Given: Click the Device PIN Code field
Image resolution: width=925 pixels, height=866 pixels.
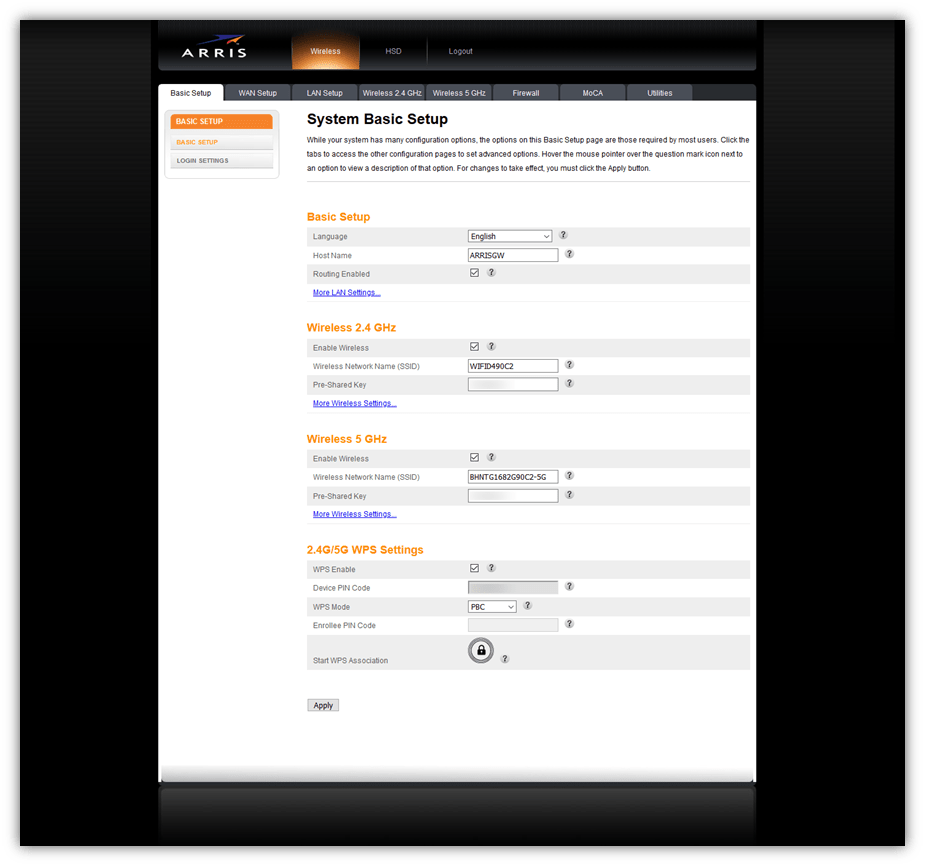Looking at the screenshot, I should 513,588.
